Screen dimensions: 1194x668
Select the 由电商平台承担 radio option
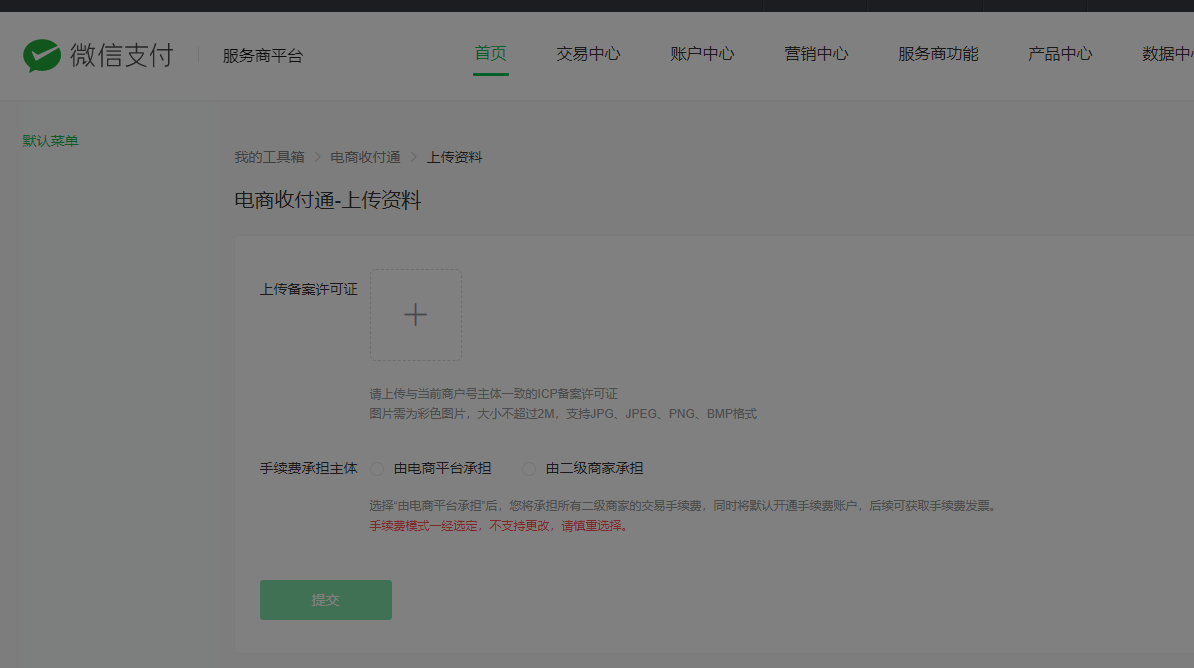(x=377, y=468)
